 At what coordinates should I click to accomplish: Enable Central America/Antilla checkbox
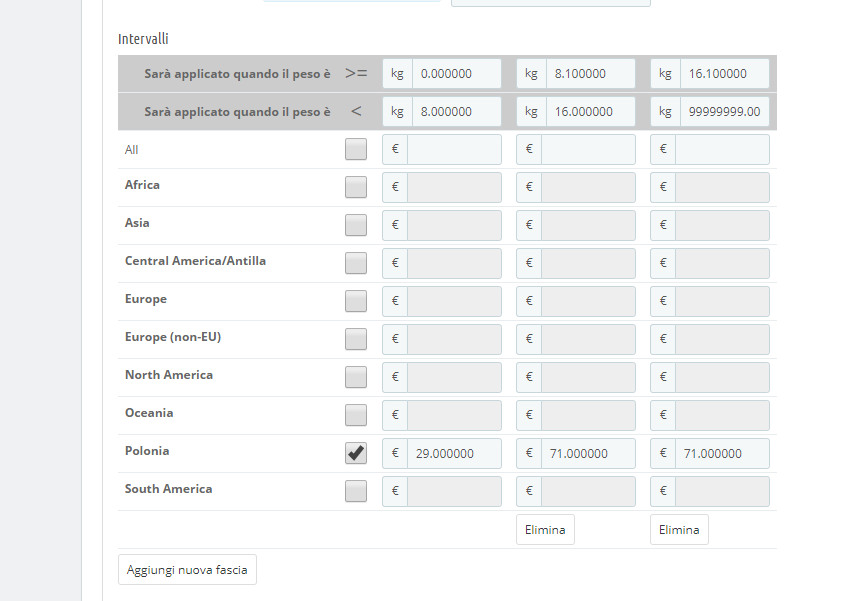(x=356, y=263)
